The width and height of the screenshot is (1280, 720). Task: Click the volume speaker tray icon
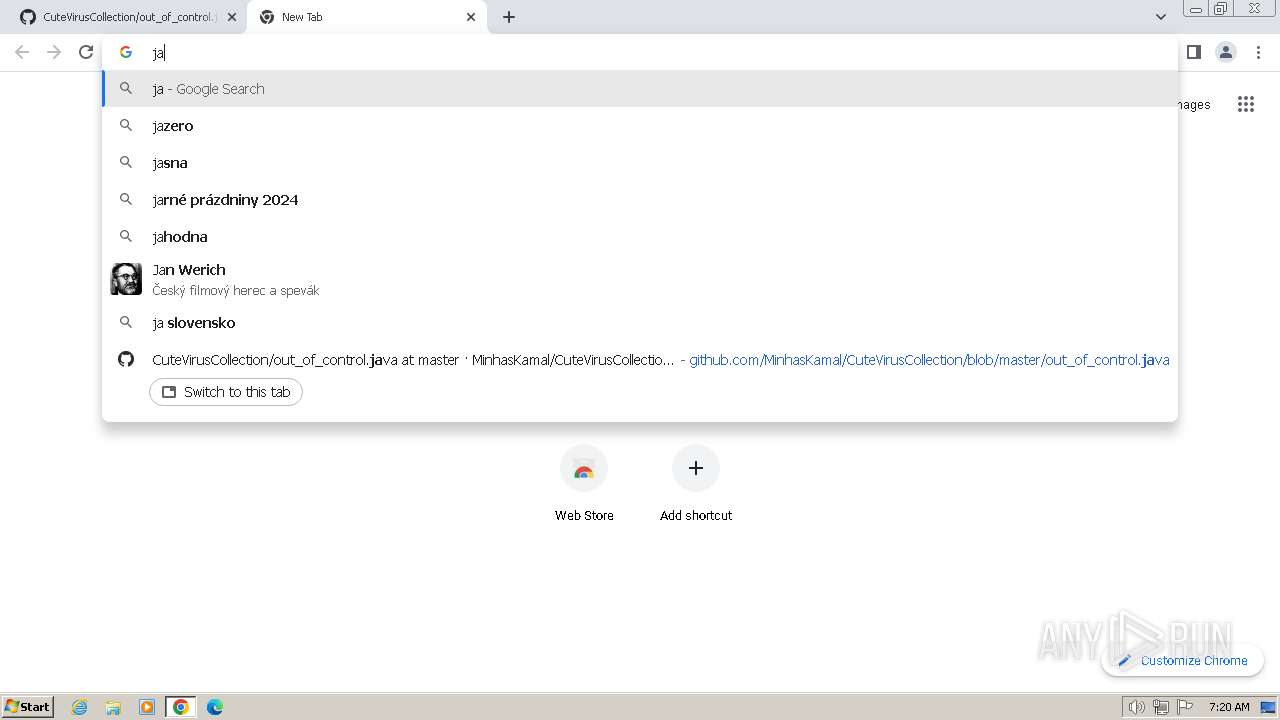(1136, 707)
